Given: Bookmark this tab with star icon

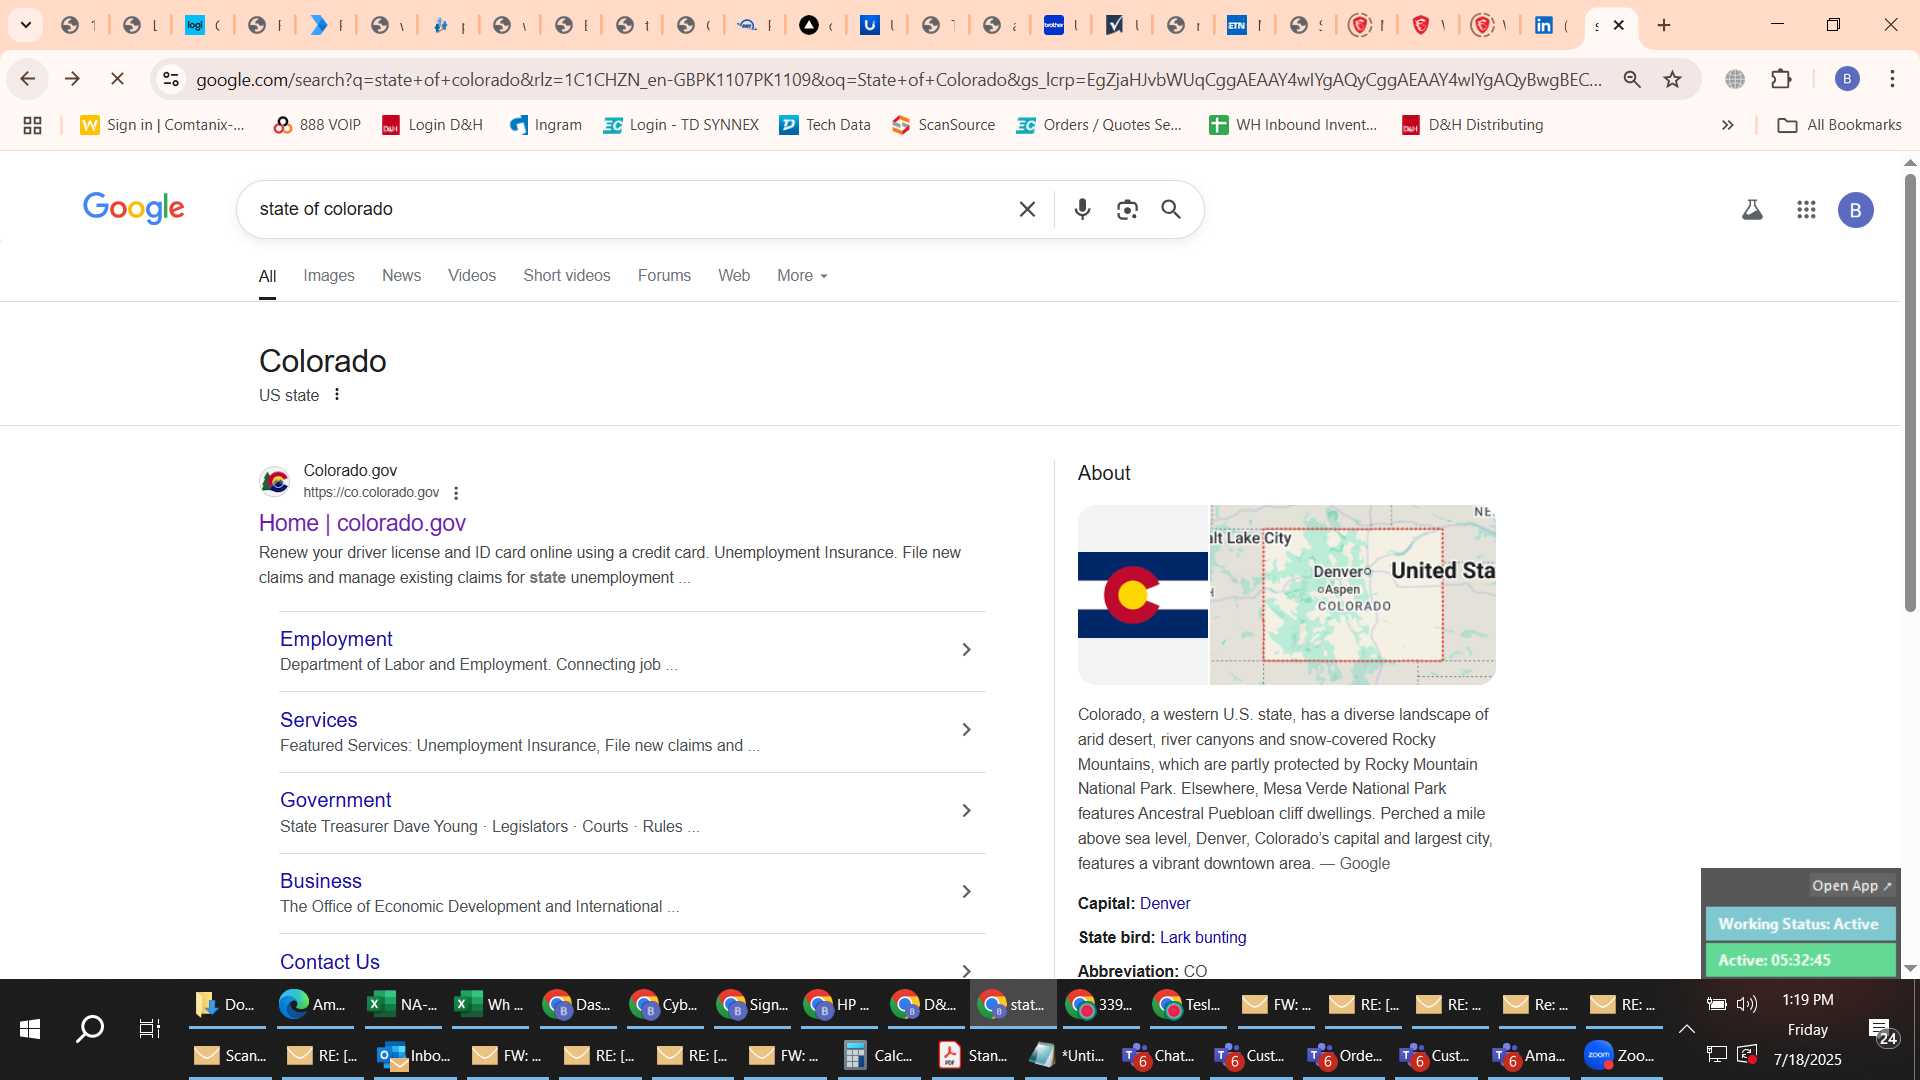Looking at the screenshot, I should point(1672,79).
